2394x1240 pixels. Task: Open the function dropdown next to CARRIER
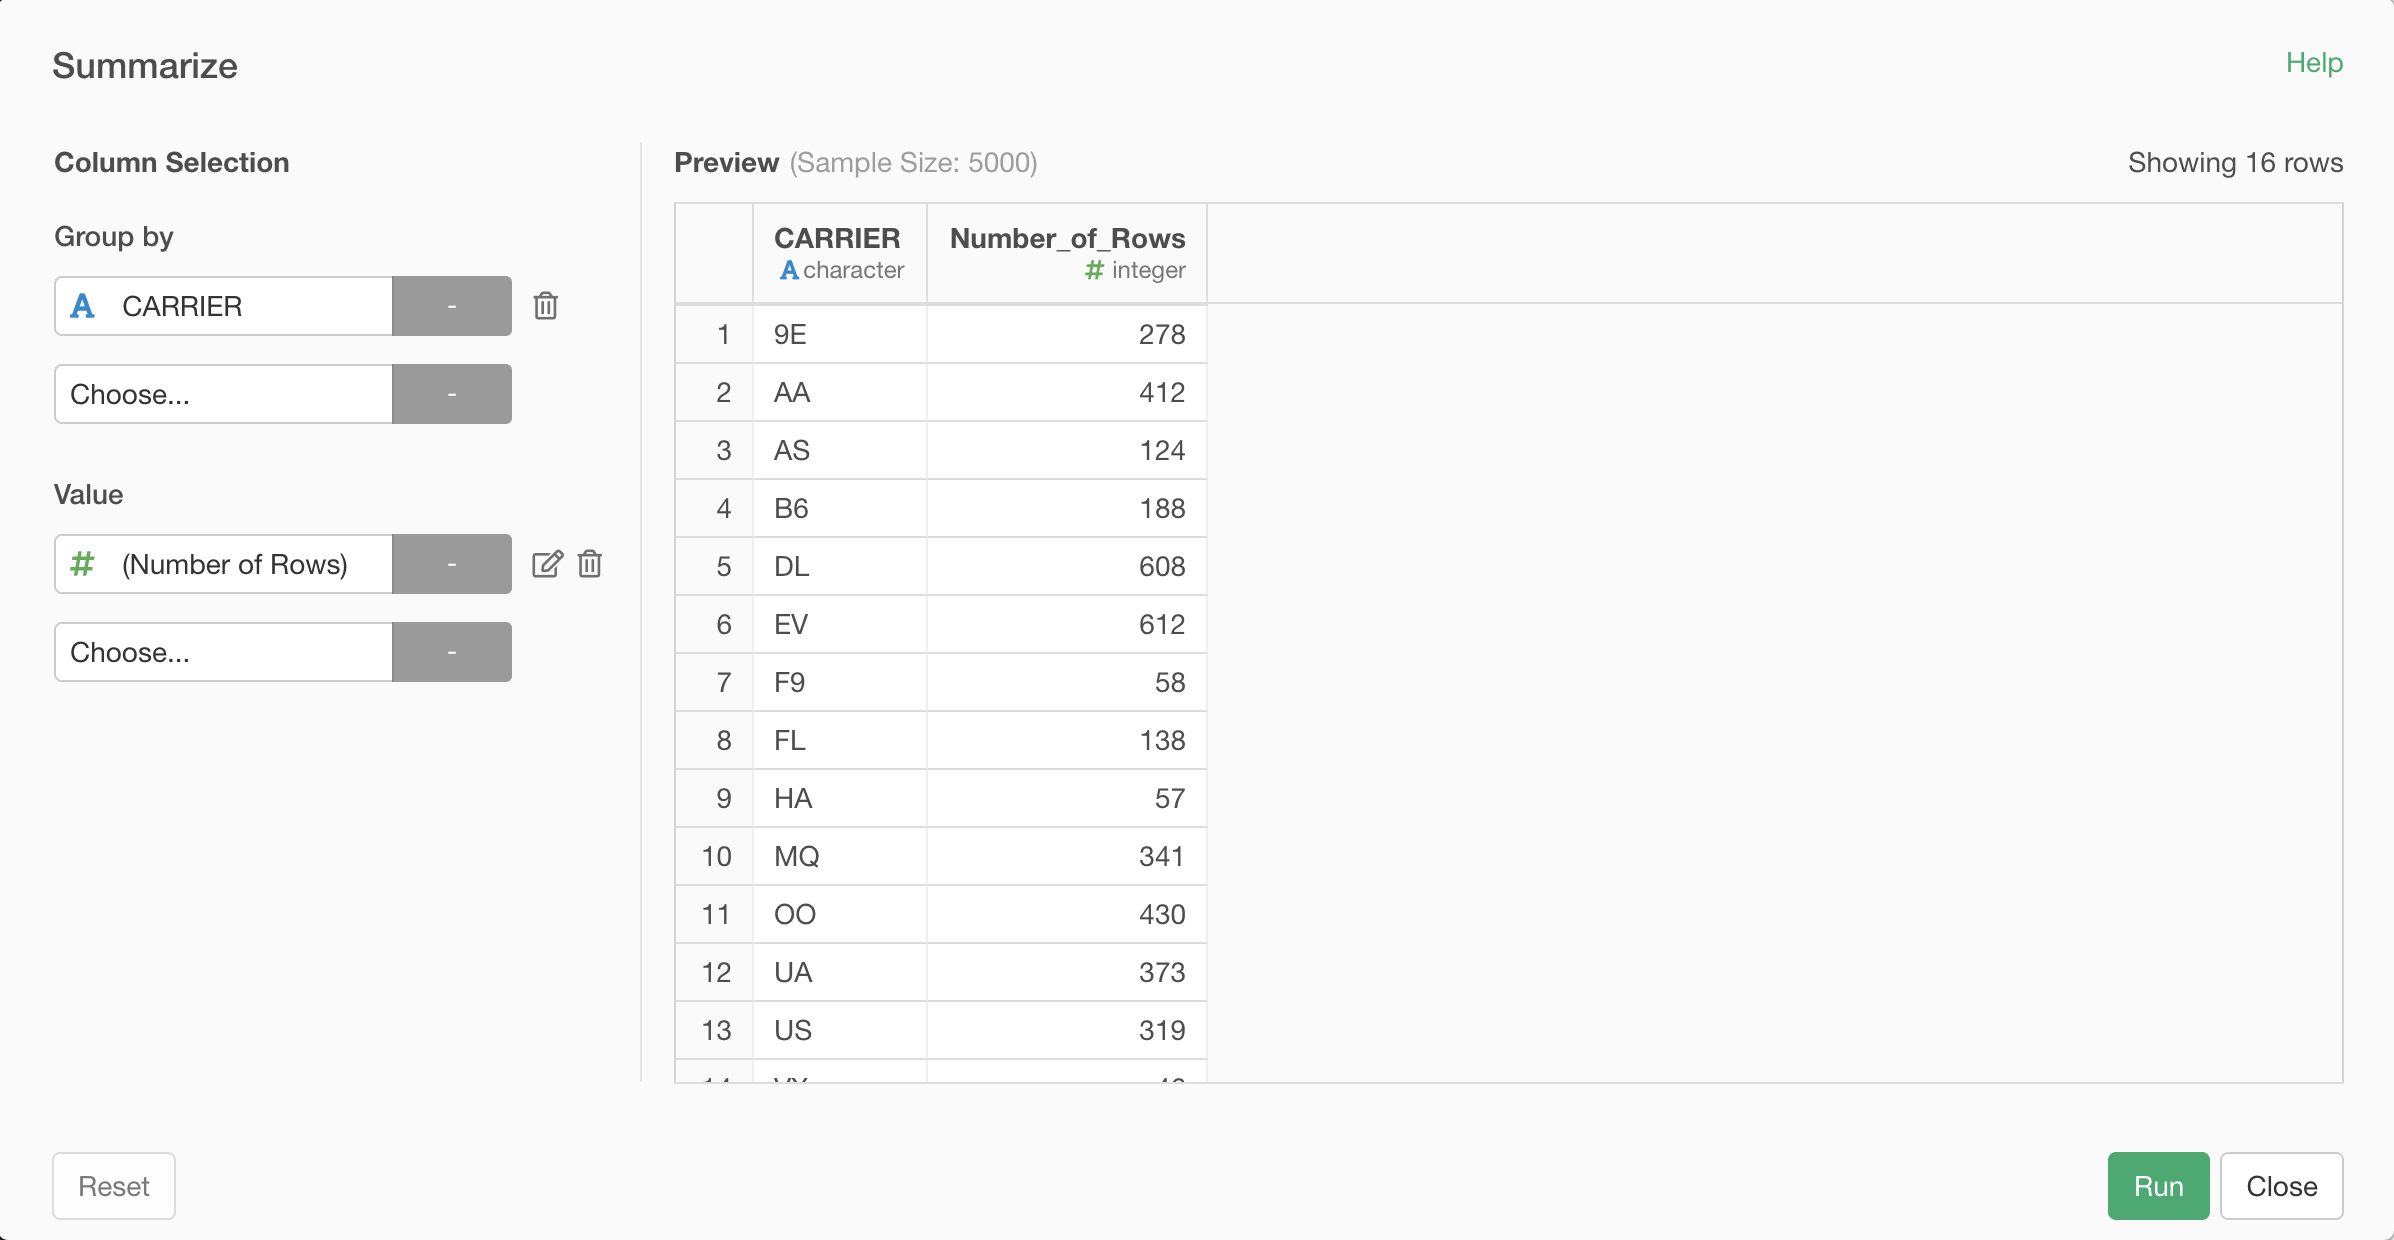click(452, 306)
